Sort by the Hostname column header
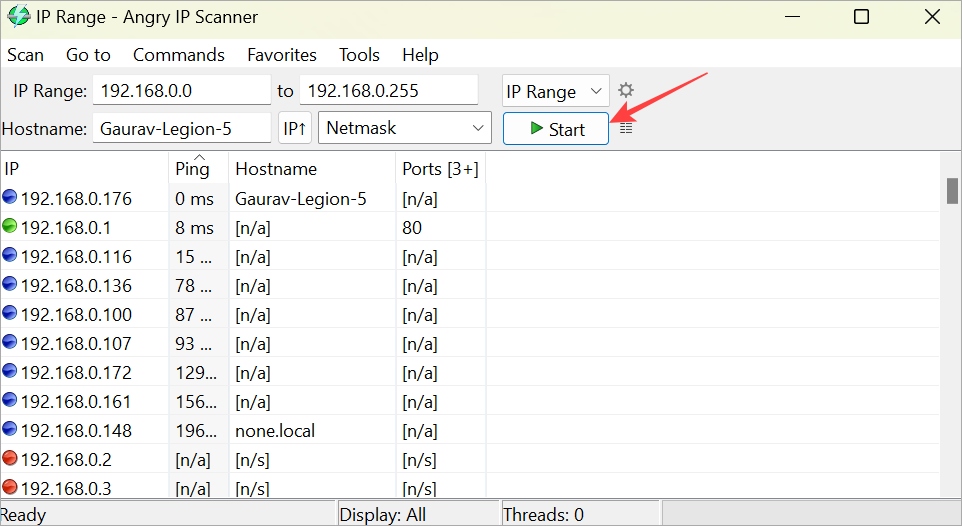Viewport: 962px width, 526px height. [312, 168]
